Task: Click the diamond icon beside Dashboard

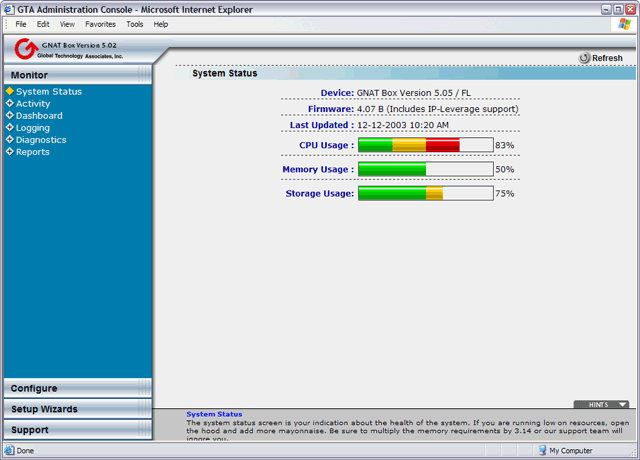Action: pos(10,115)
